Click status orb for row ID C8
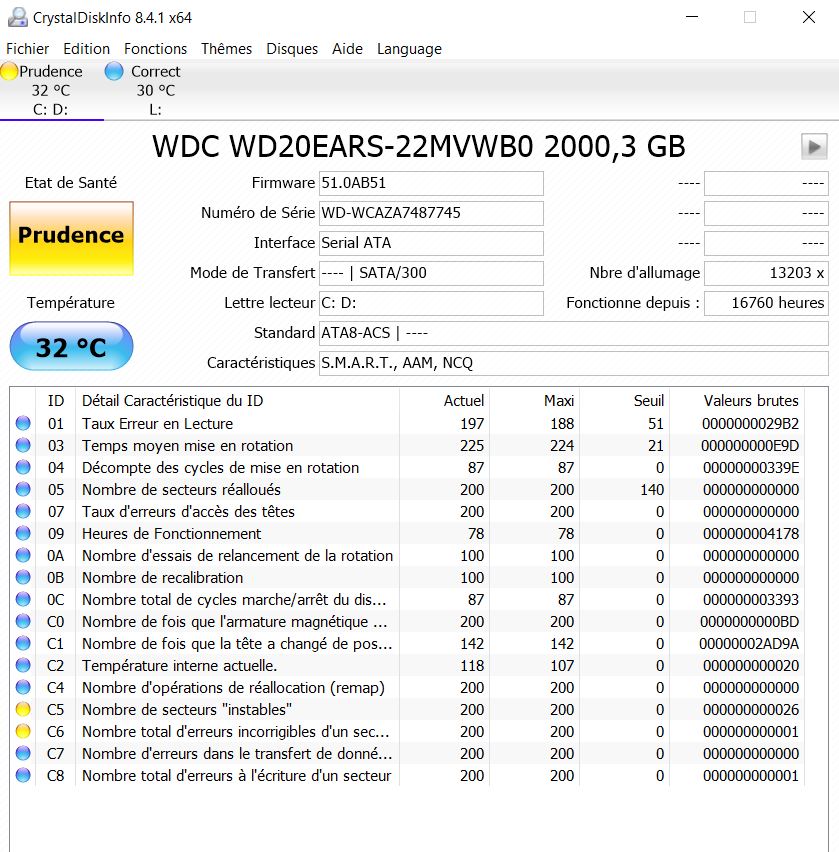This screenshot has width=839, height=852. pyautogui.click(x=23, y=775)
